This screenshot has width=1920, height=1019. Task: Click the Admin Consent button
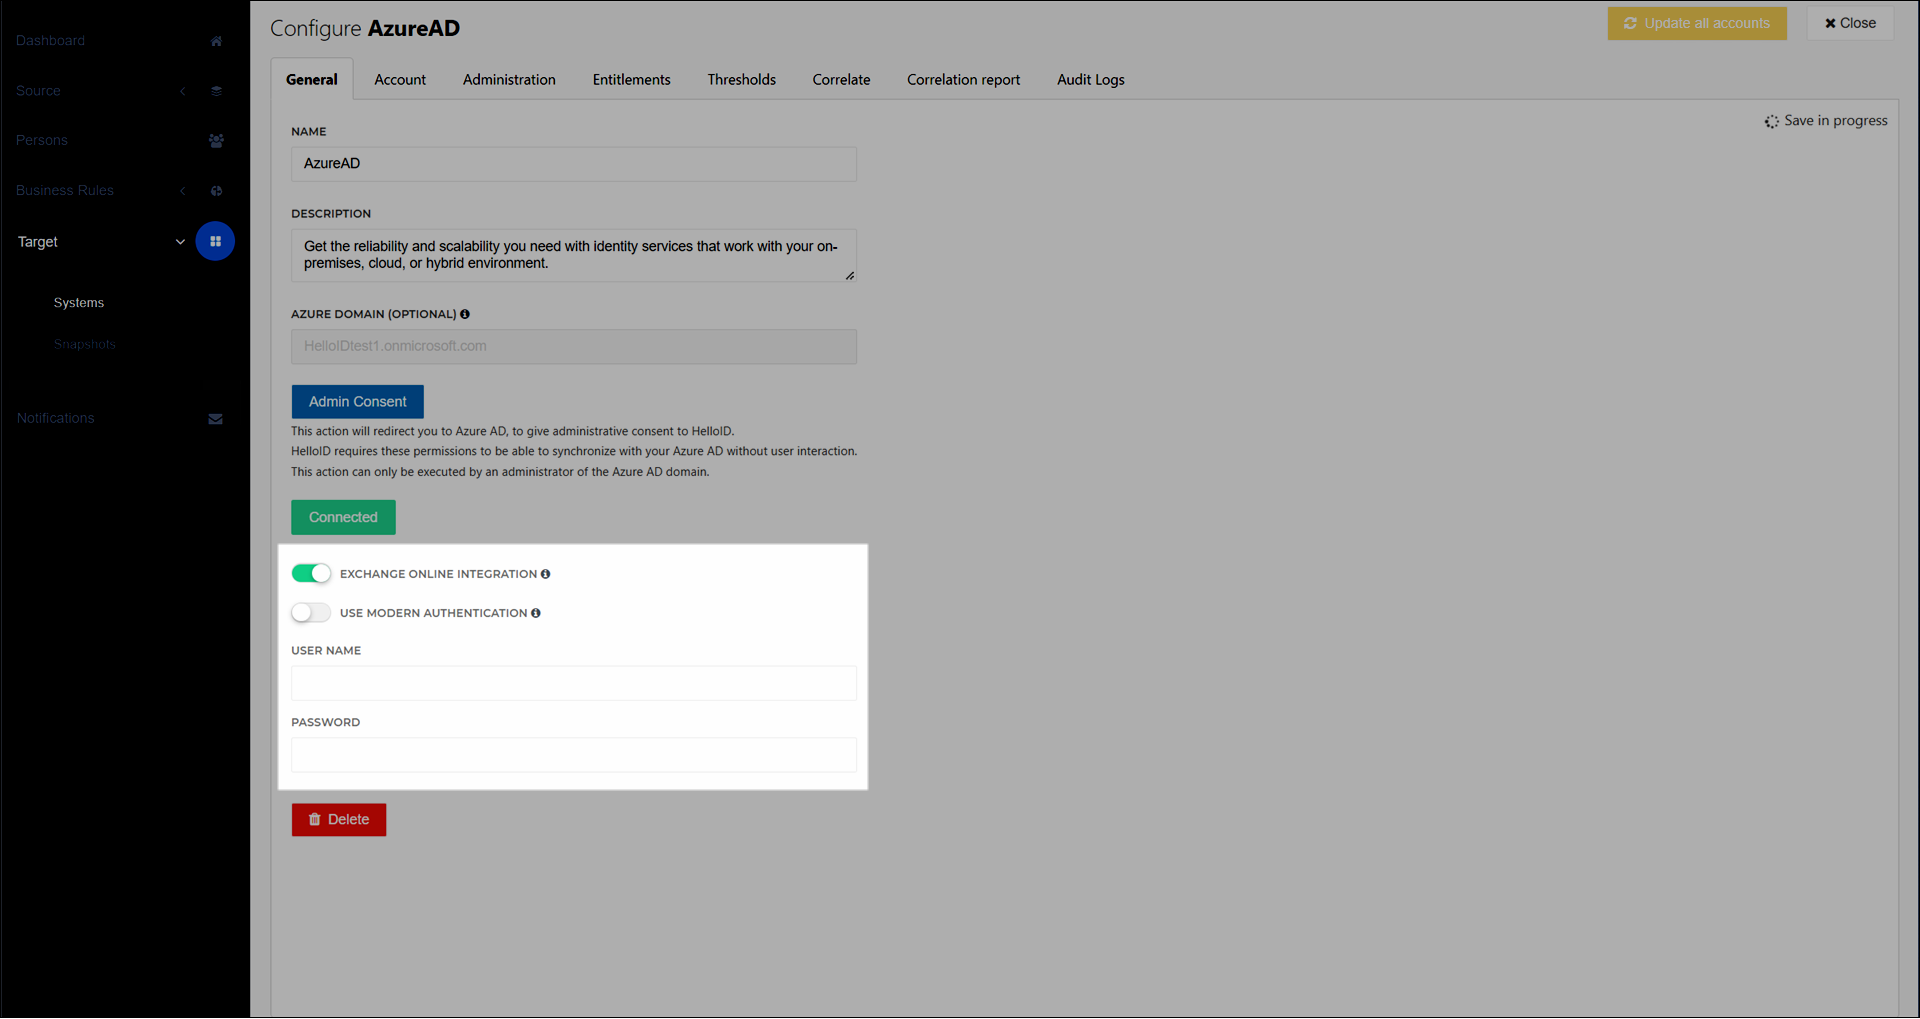358,402
